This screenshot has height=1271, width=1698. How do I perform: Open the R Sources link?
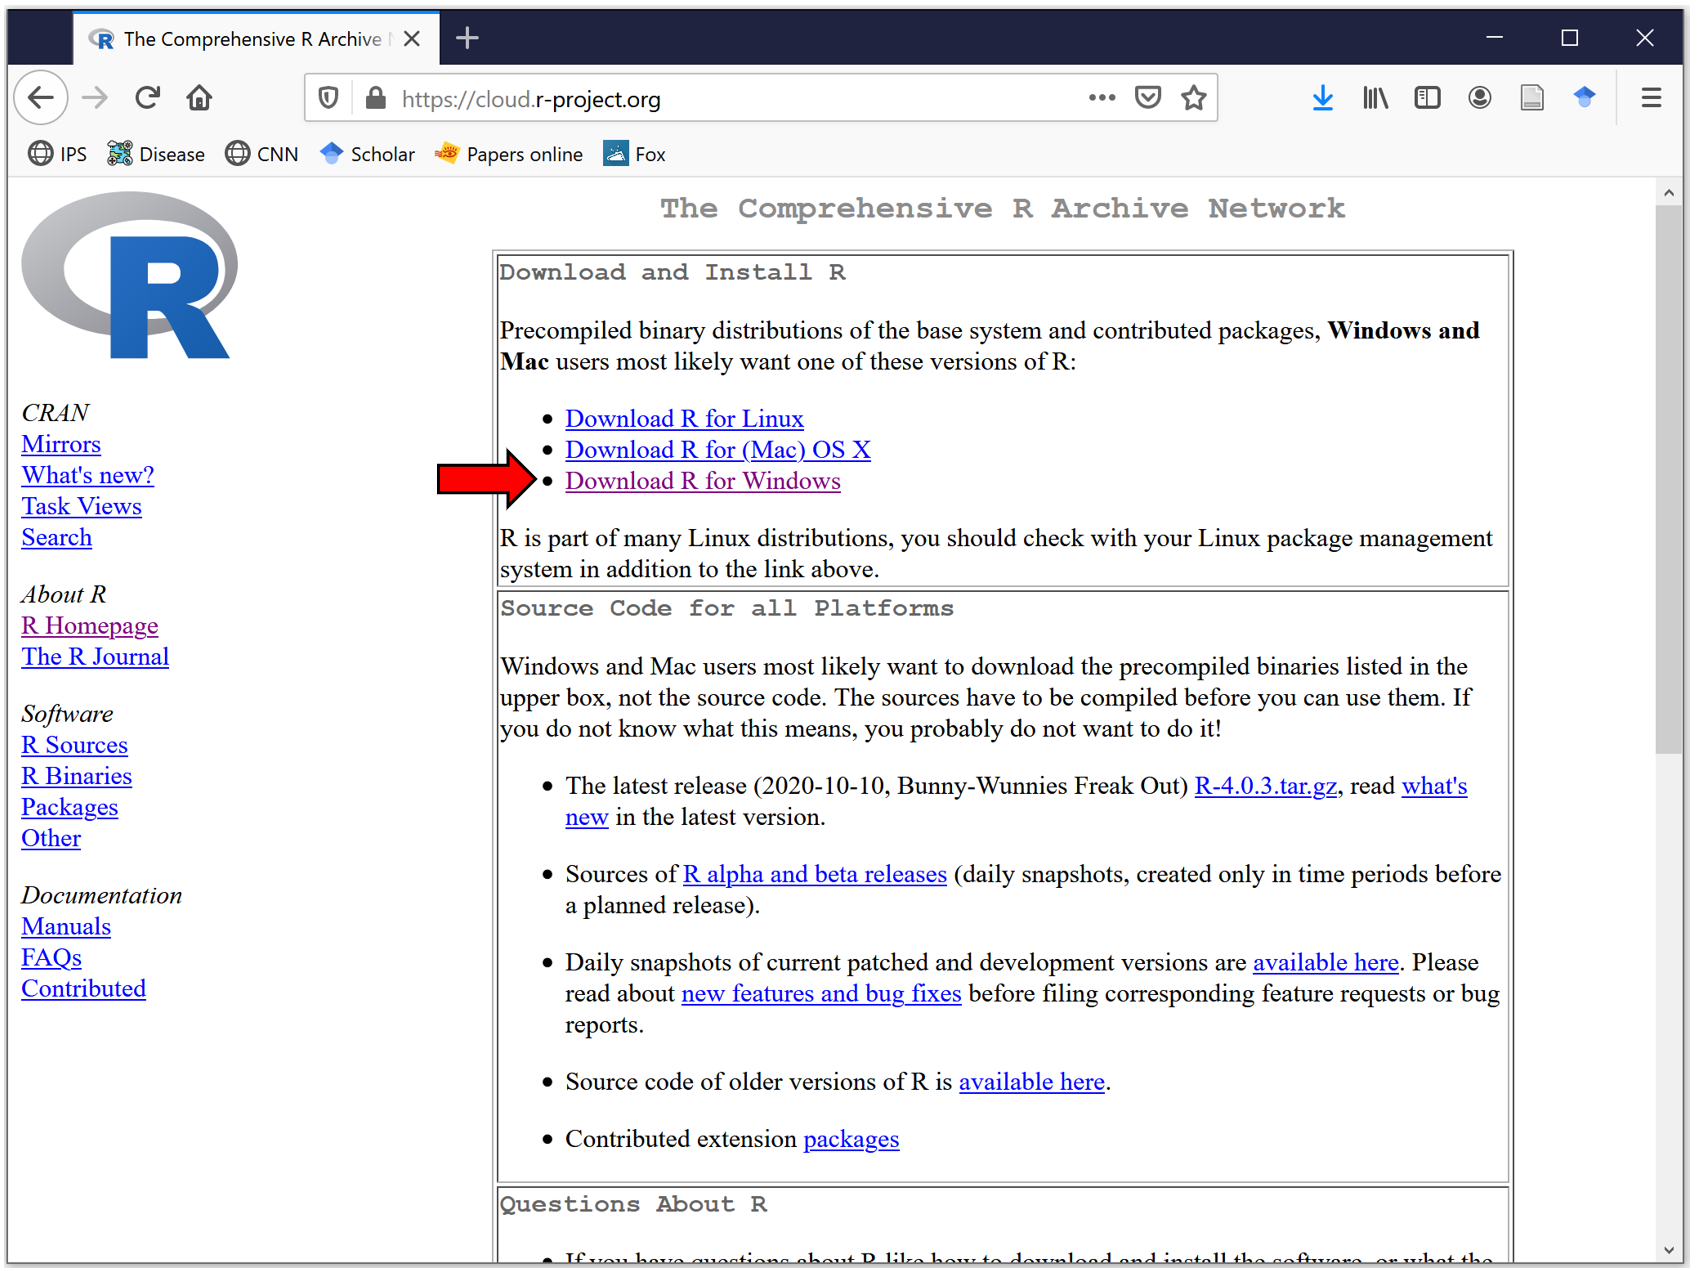[x=75, y=745]
